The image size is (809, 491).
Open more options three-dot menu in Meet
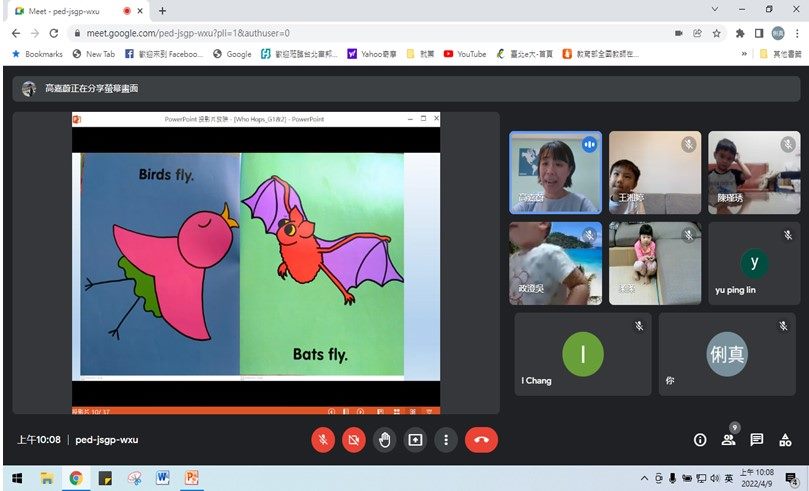point(446,440)
